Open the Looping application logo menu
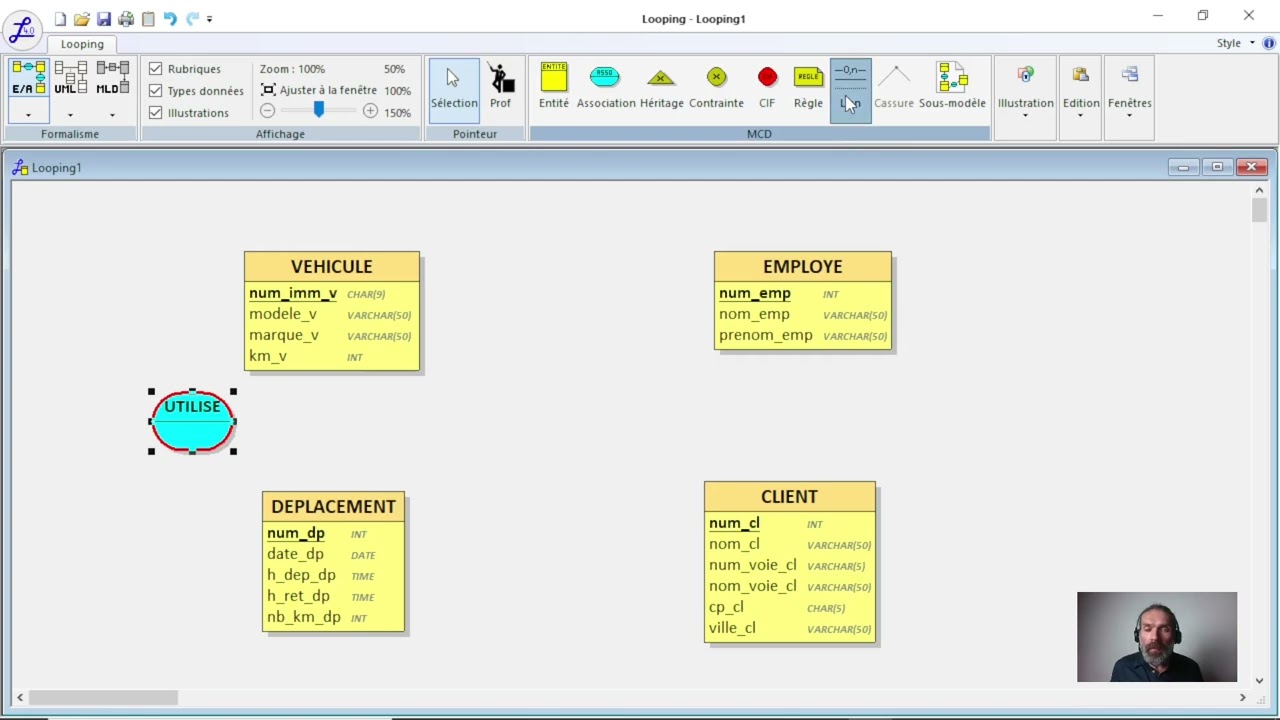The height and width of the screenshot is (720, 1280). (x=22, y=29)
